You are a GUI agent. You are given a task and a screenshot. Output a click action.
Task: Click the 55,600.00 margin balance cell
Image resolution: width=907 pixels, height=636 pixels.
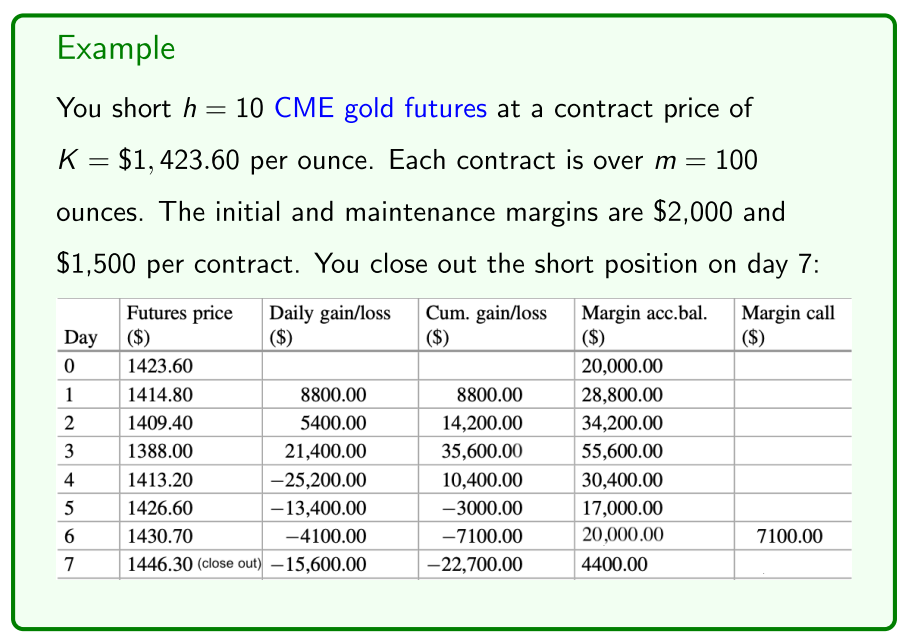(622, 451)
